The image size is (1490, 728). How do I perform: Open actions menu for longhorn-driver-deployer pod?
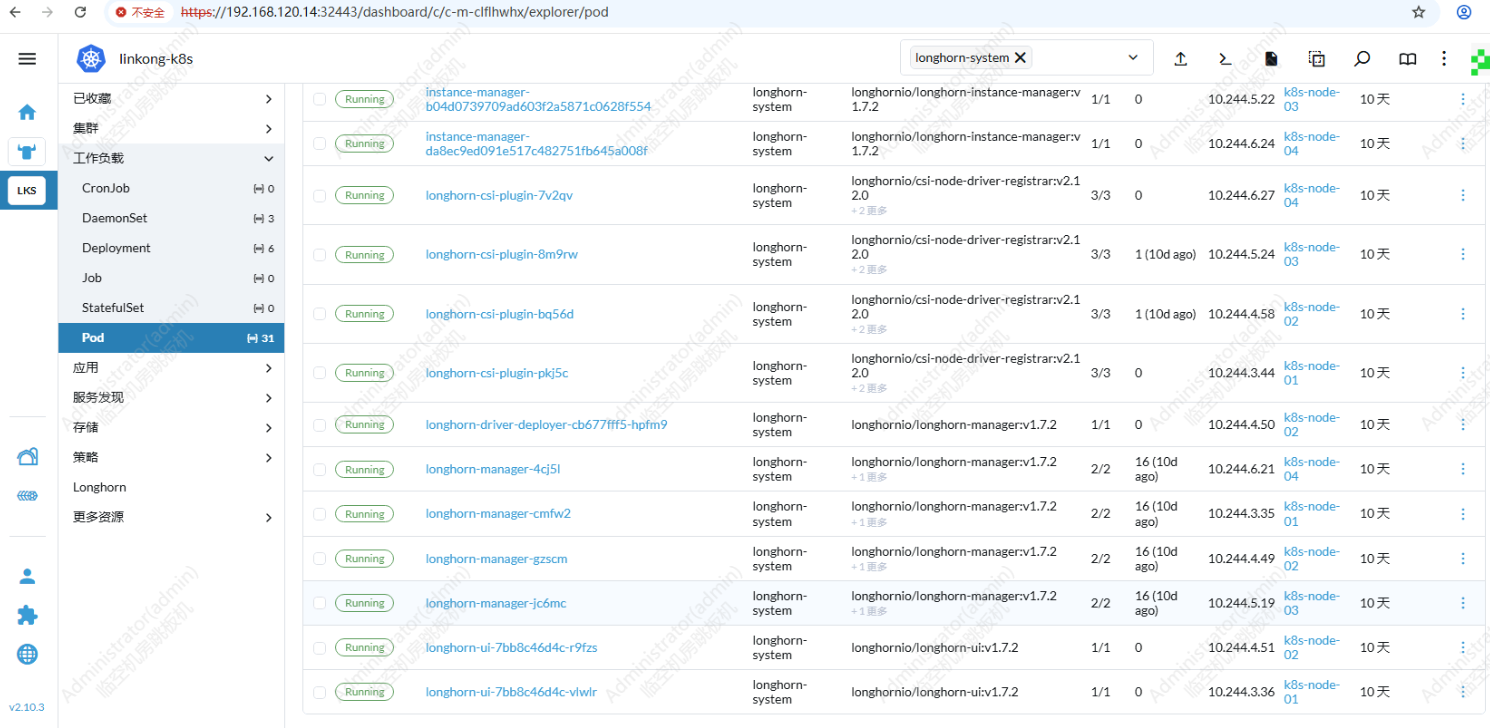point(1463,425)
